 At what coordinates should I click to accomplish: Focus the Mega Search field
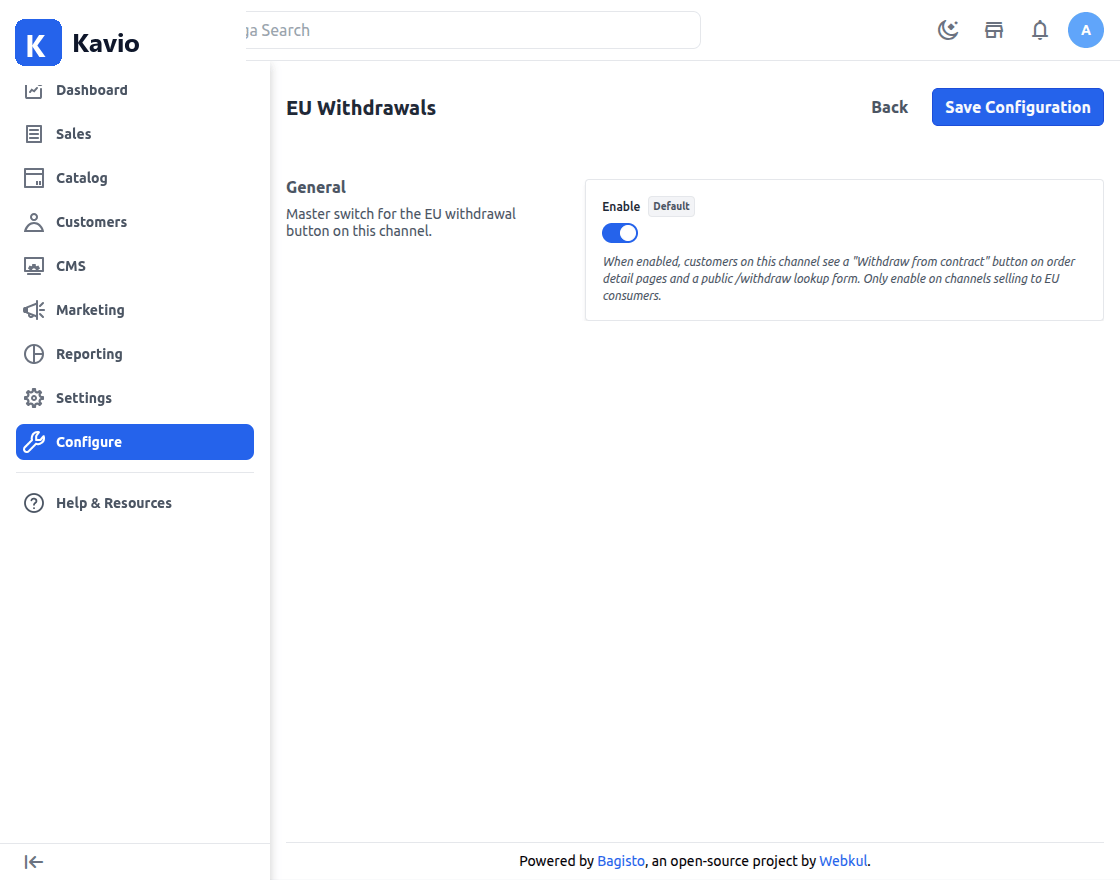point(471,30)
